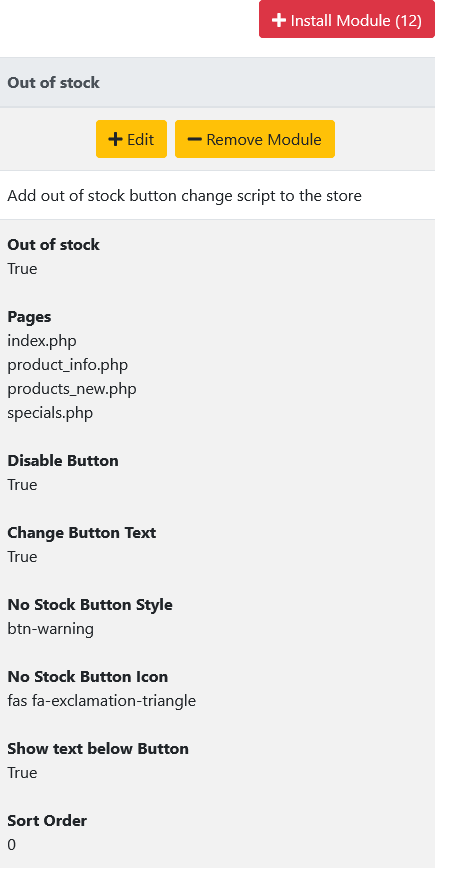Select product_info.php in Pages list
The width and height of the screenshot is (449, 871).
click(68, 365)
